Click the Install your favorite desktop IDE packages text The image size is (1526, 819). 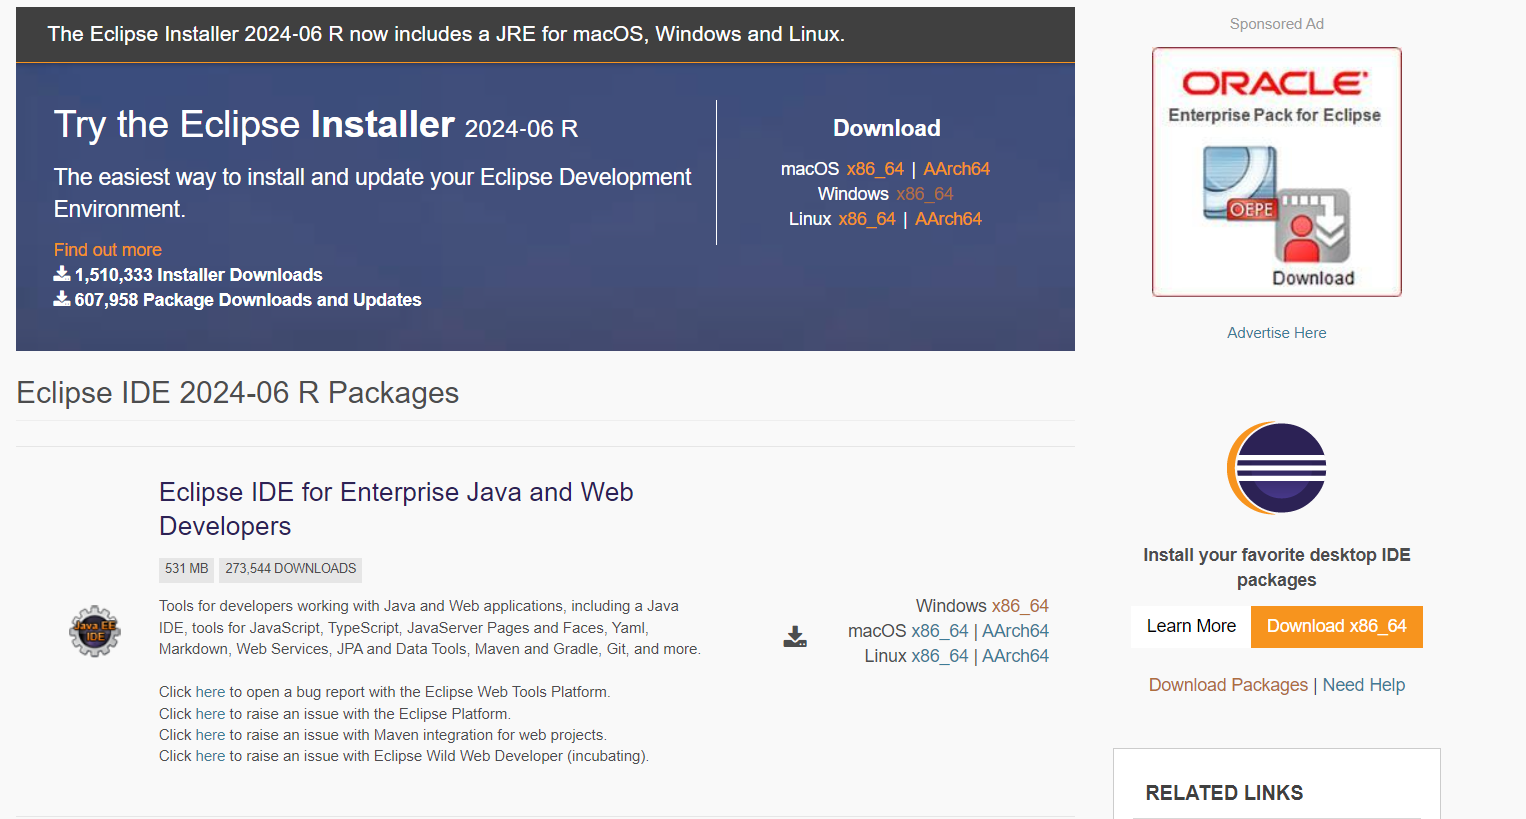(x=1277, y=567)
